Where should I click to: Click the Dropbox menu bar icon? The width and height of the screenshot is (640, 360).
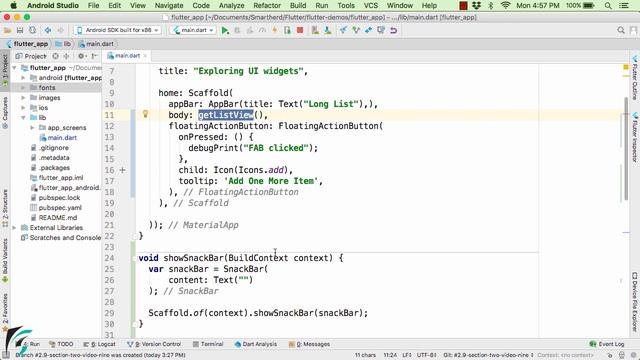(x=476, y=6)
